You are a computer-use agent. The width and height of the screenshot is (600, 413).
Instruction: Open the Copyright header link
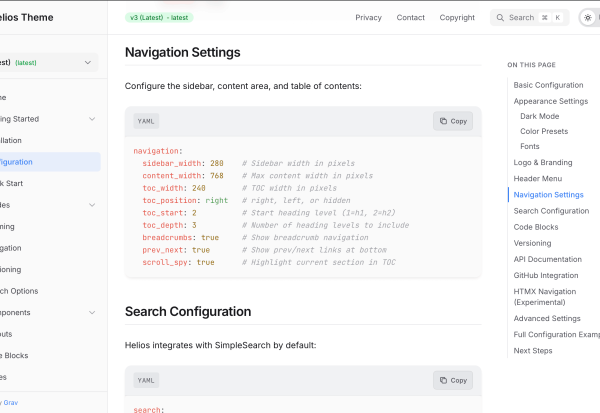457,18
